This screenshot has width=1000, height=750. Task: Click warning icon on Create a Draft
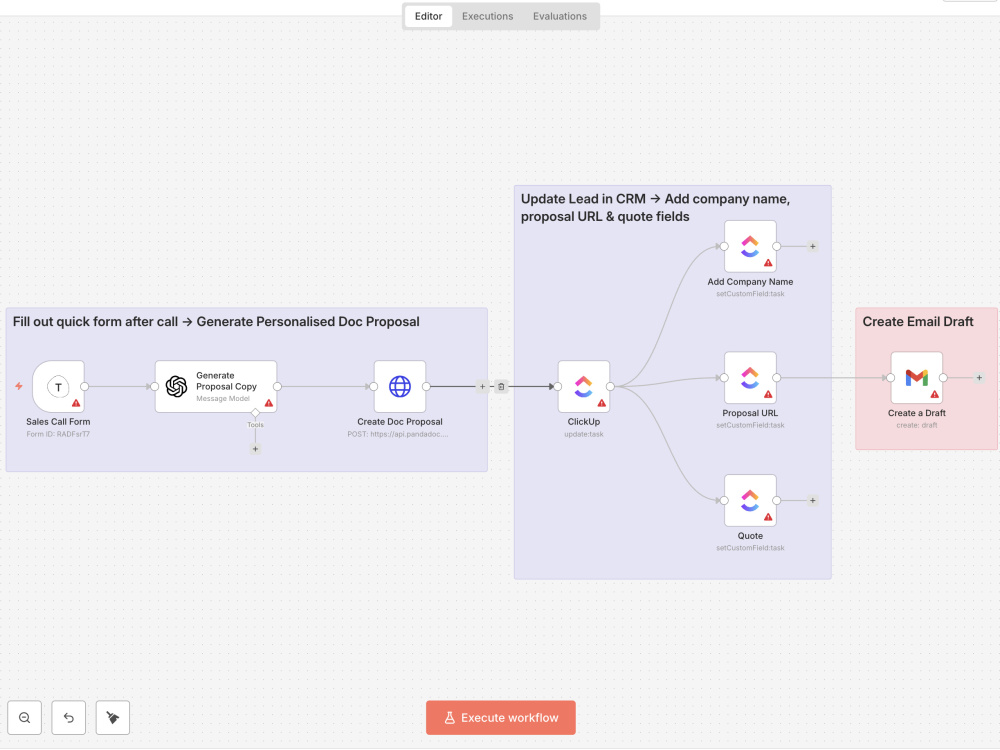(x=934, y=394)
